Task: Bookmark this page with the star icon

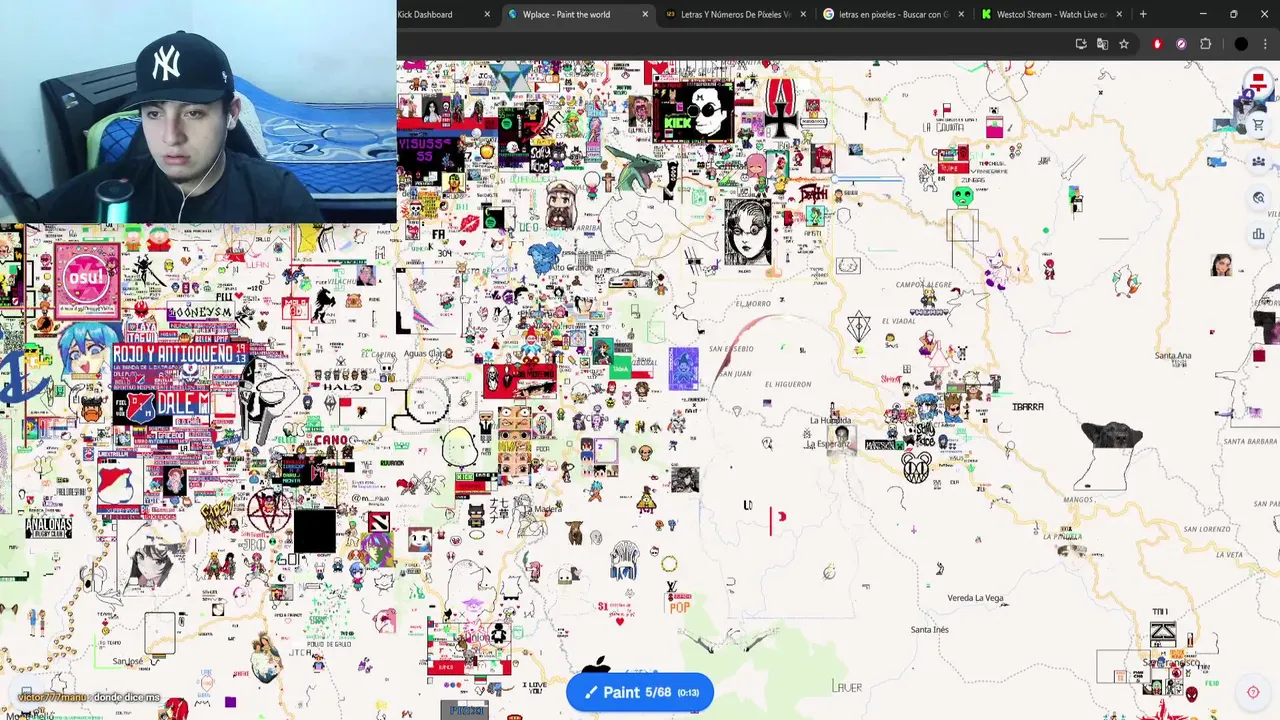Action: tap(1124, 44)
